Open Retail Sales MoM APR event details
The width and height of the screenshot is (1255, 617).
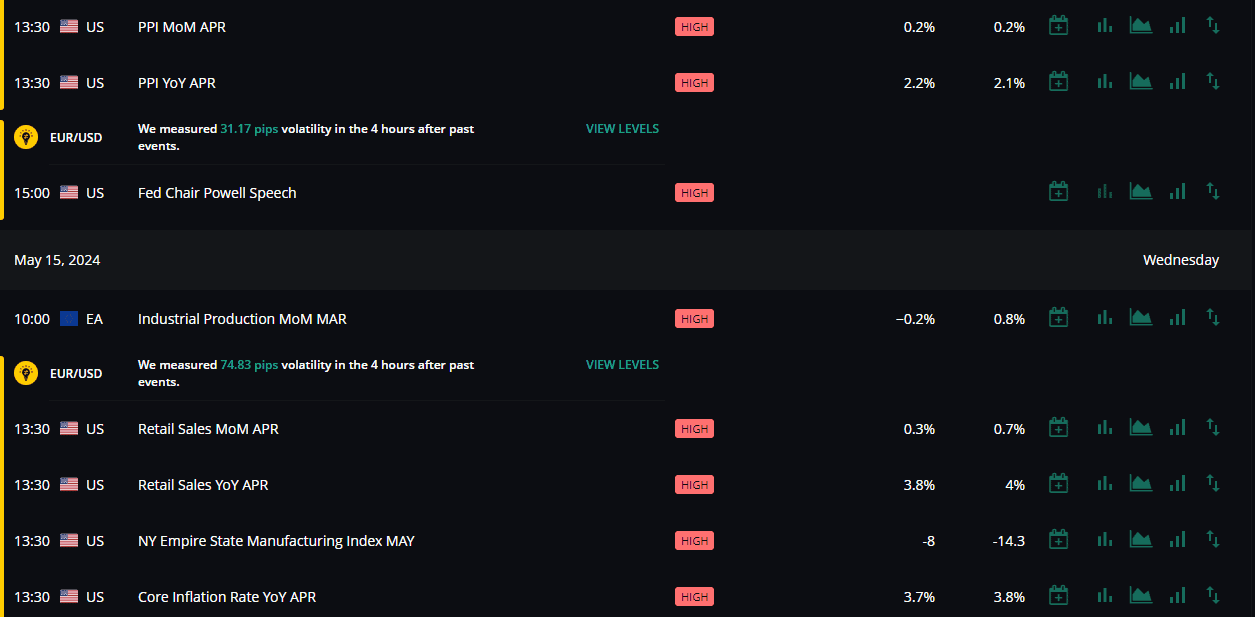click(208, 429)
